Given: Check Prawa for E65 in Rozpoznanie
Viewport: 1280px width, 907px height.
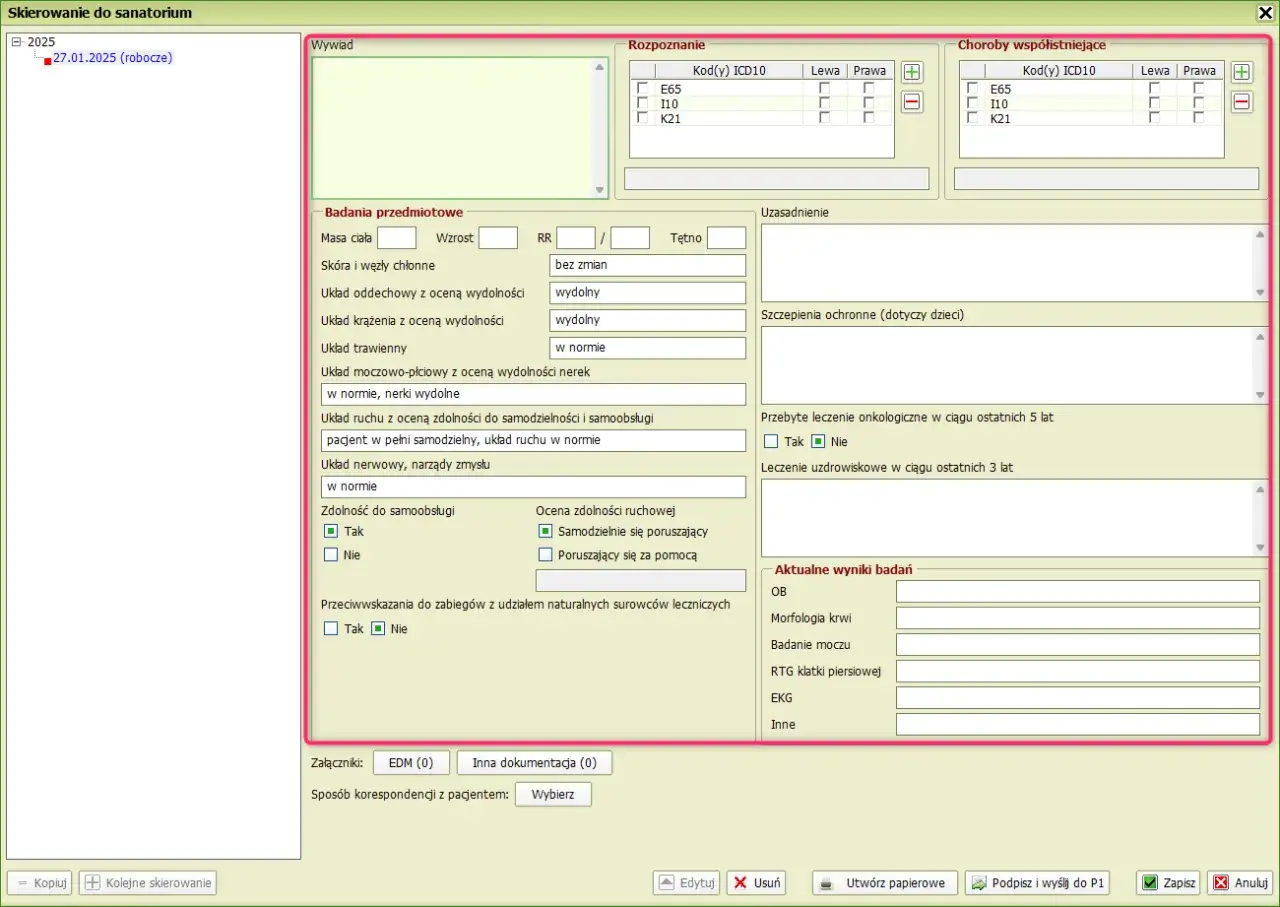Looking at the screenshot, I should [x=869, y=88].
